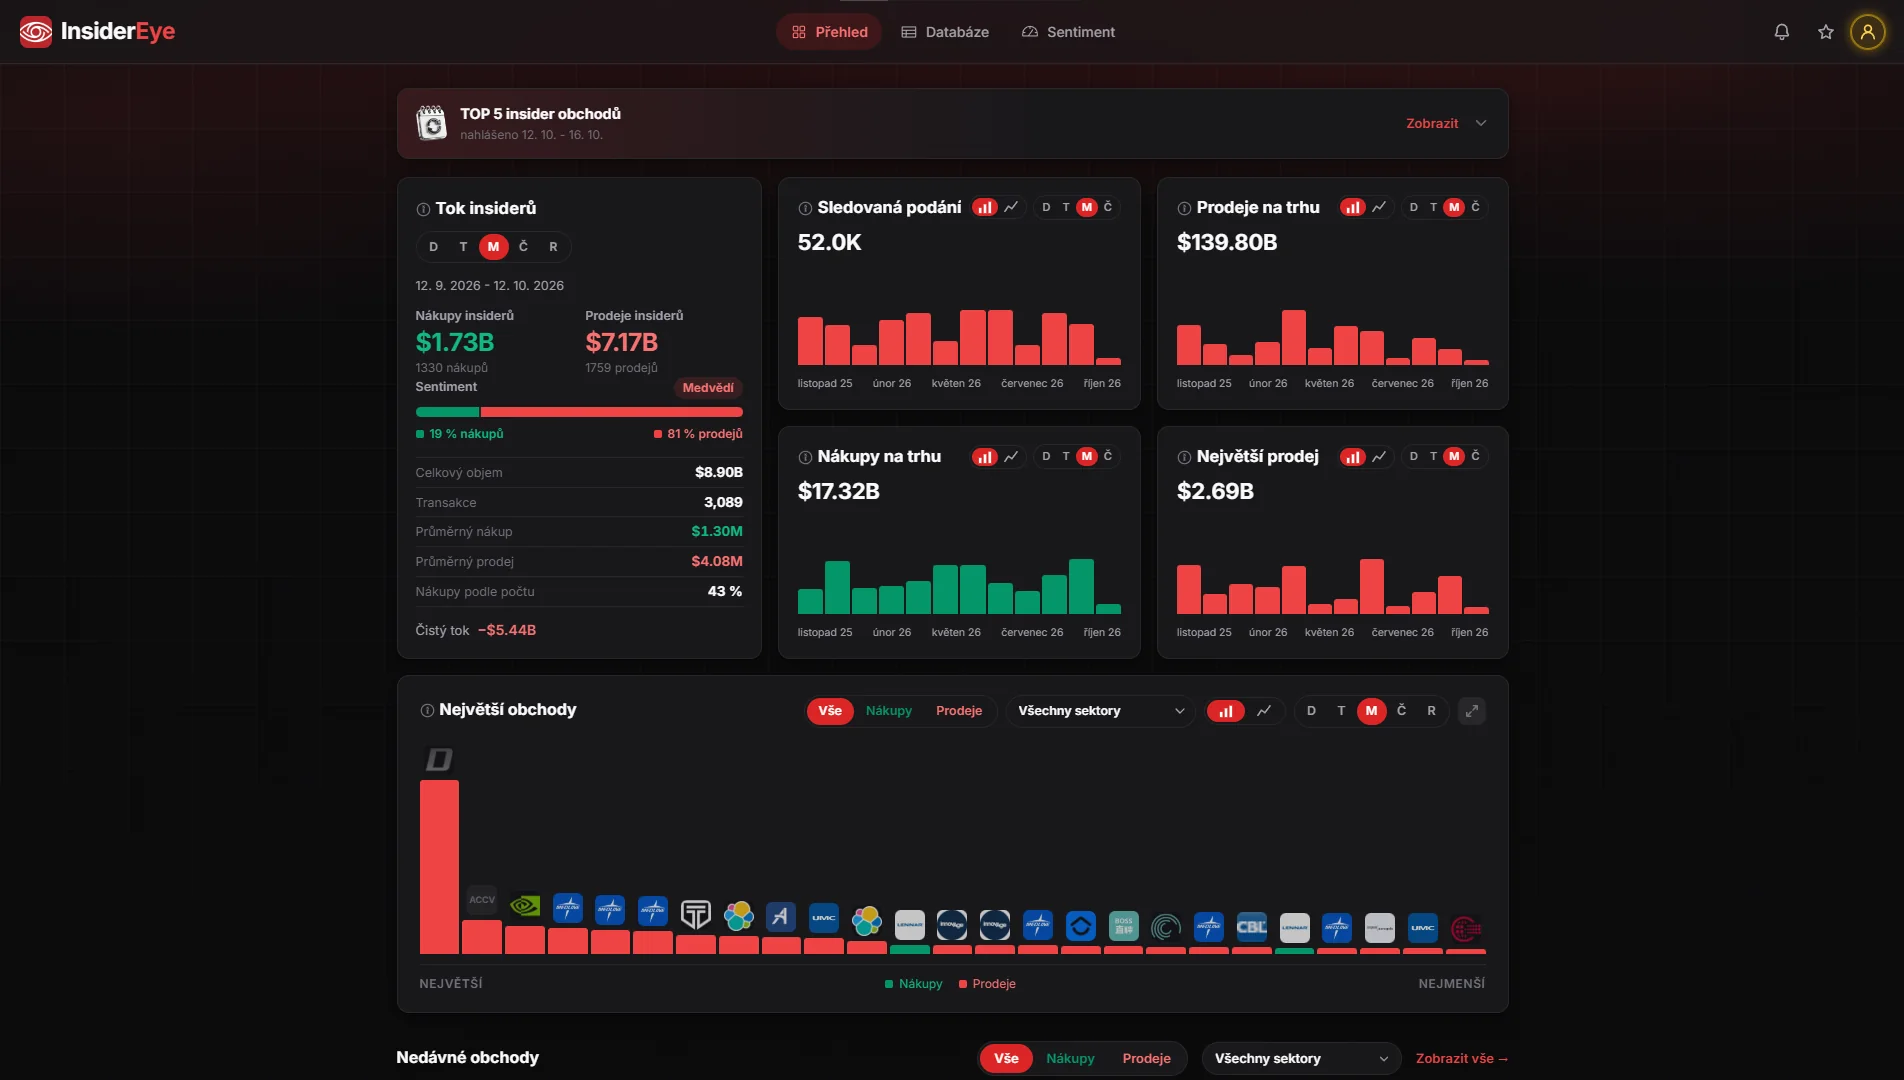Image resolution: width=1904 pixels, height=1080 pixels.
Task: Switch Sledovaná podání to line chart
Action: click(x=1011, y=207)
